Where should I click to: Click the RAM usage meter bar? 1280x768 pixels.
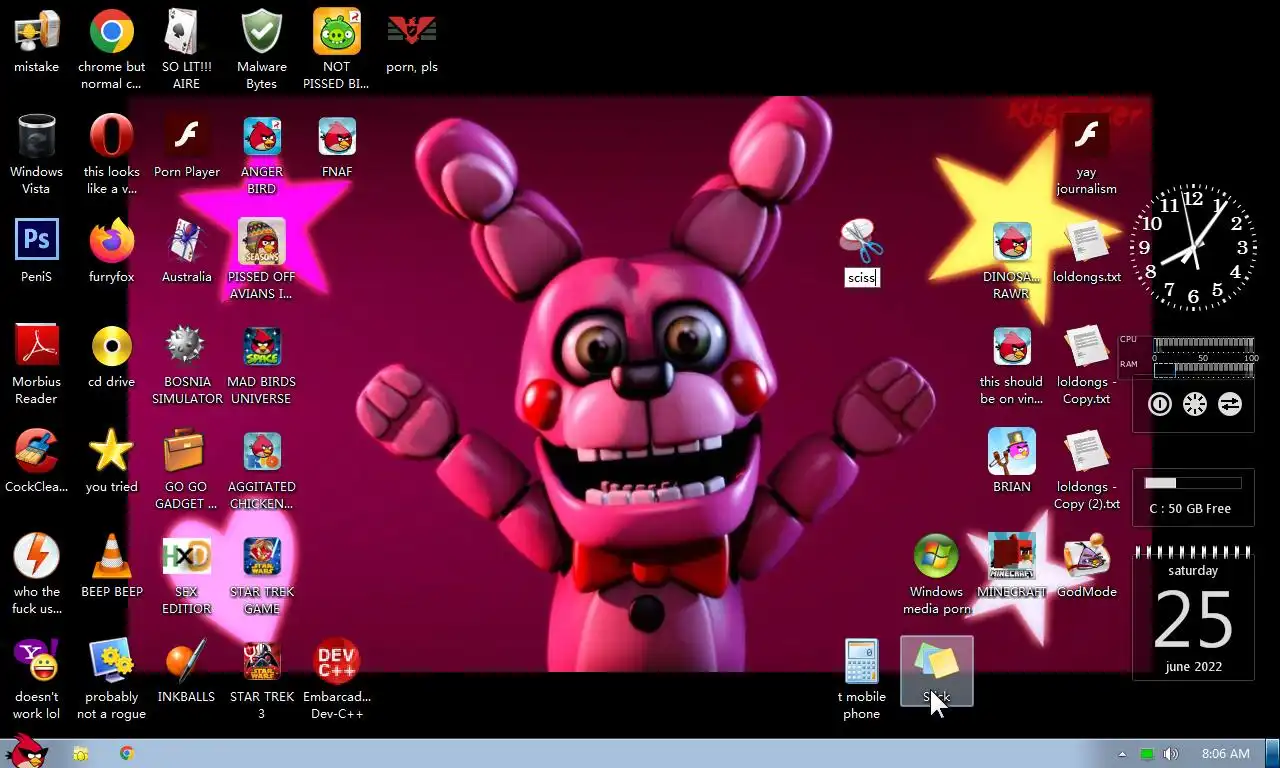[x=1204, y=368]
